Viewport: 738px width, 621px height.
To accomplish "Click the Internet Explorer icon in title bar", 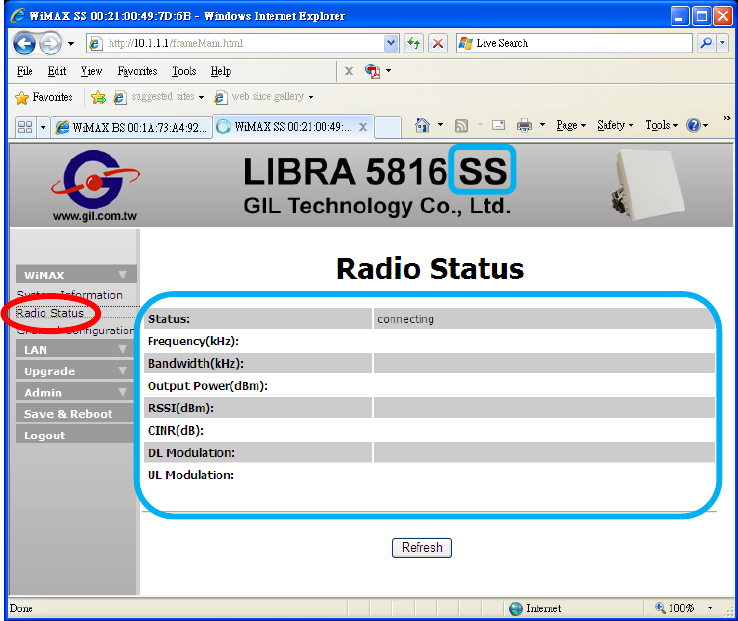I will coord(18,16).
